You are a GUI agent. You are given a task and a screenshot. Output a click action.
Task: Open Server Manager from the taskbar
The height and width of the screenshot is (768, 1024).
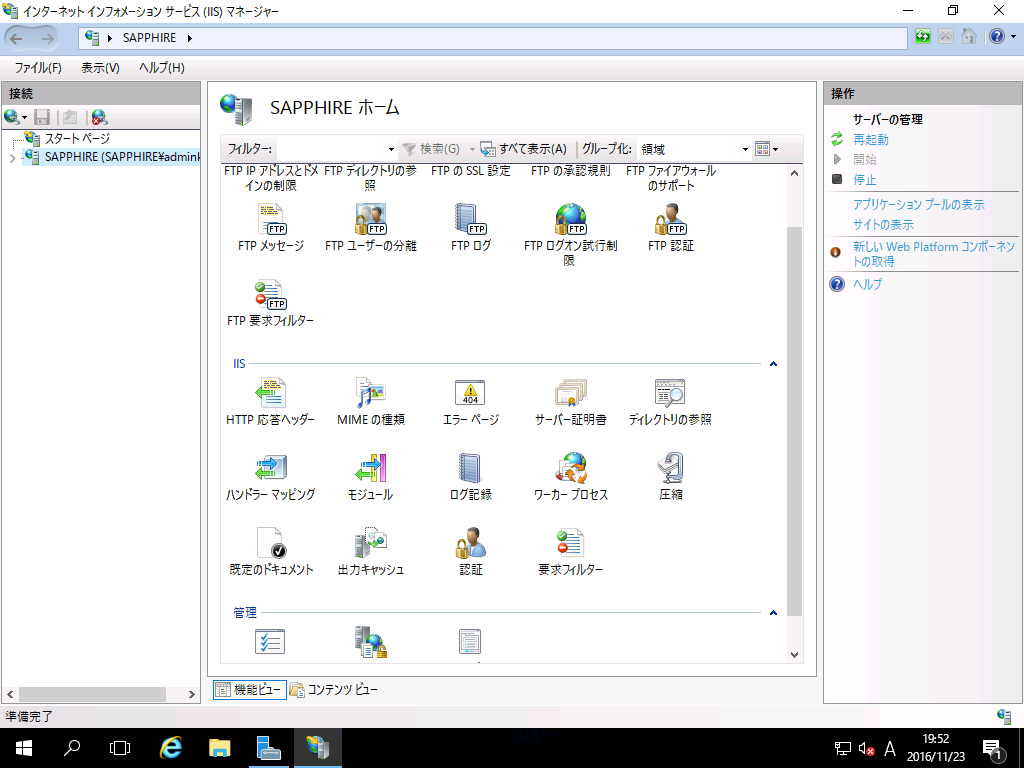tap(268, 748)
